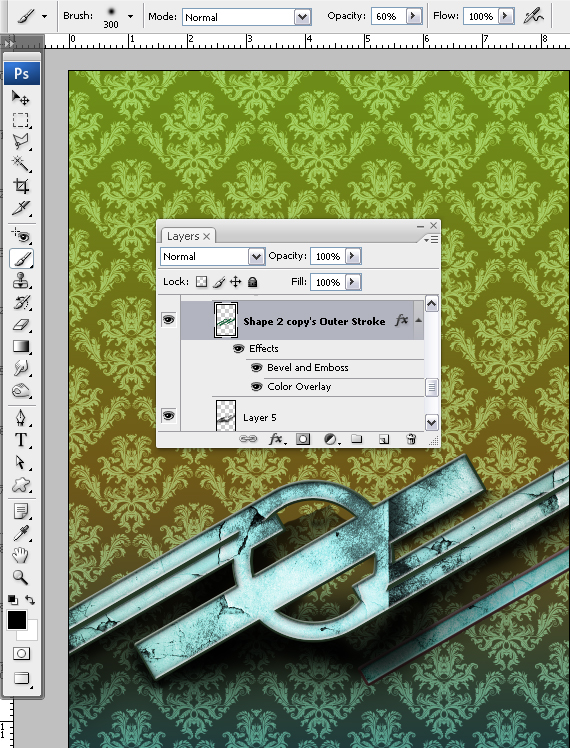
Task: Select the Hand tool
Action: (21, 555)
